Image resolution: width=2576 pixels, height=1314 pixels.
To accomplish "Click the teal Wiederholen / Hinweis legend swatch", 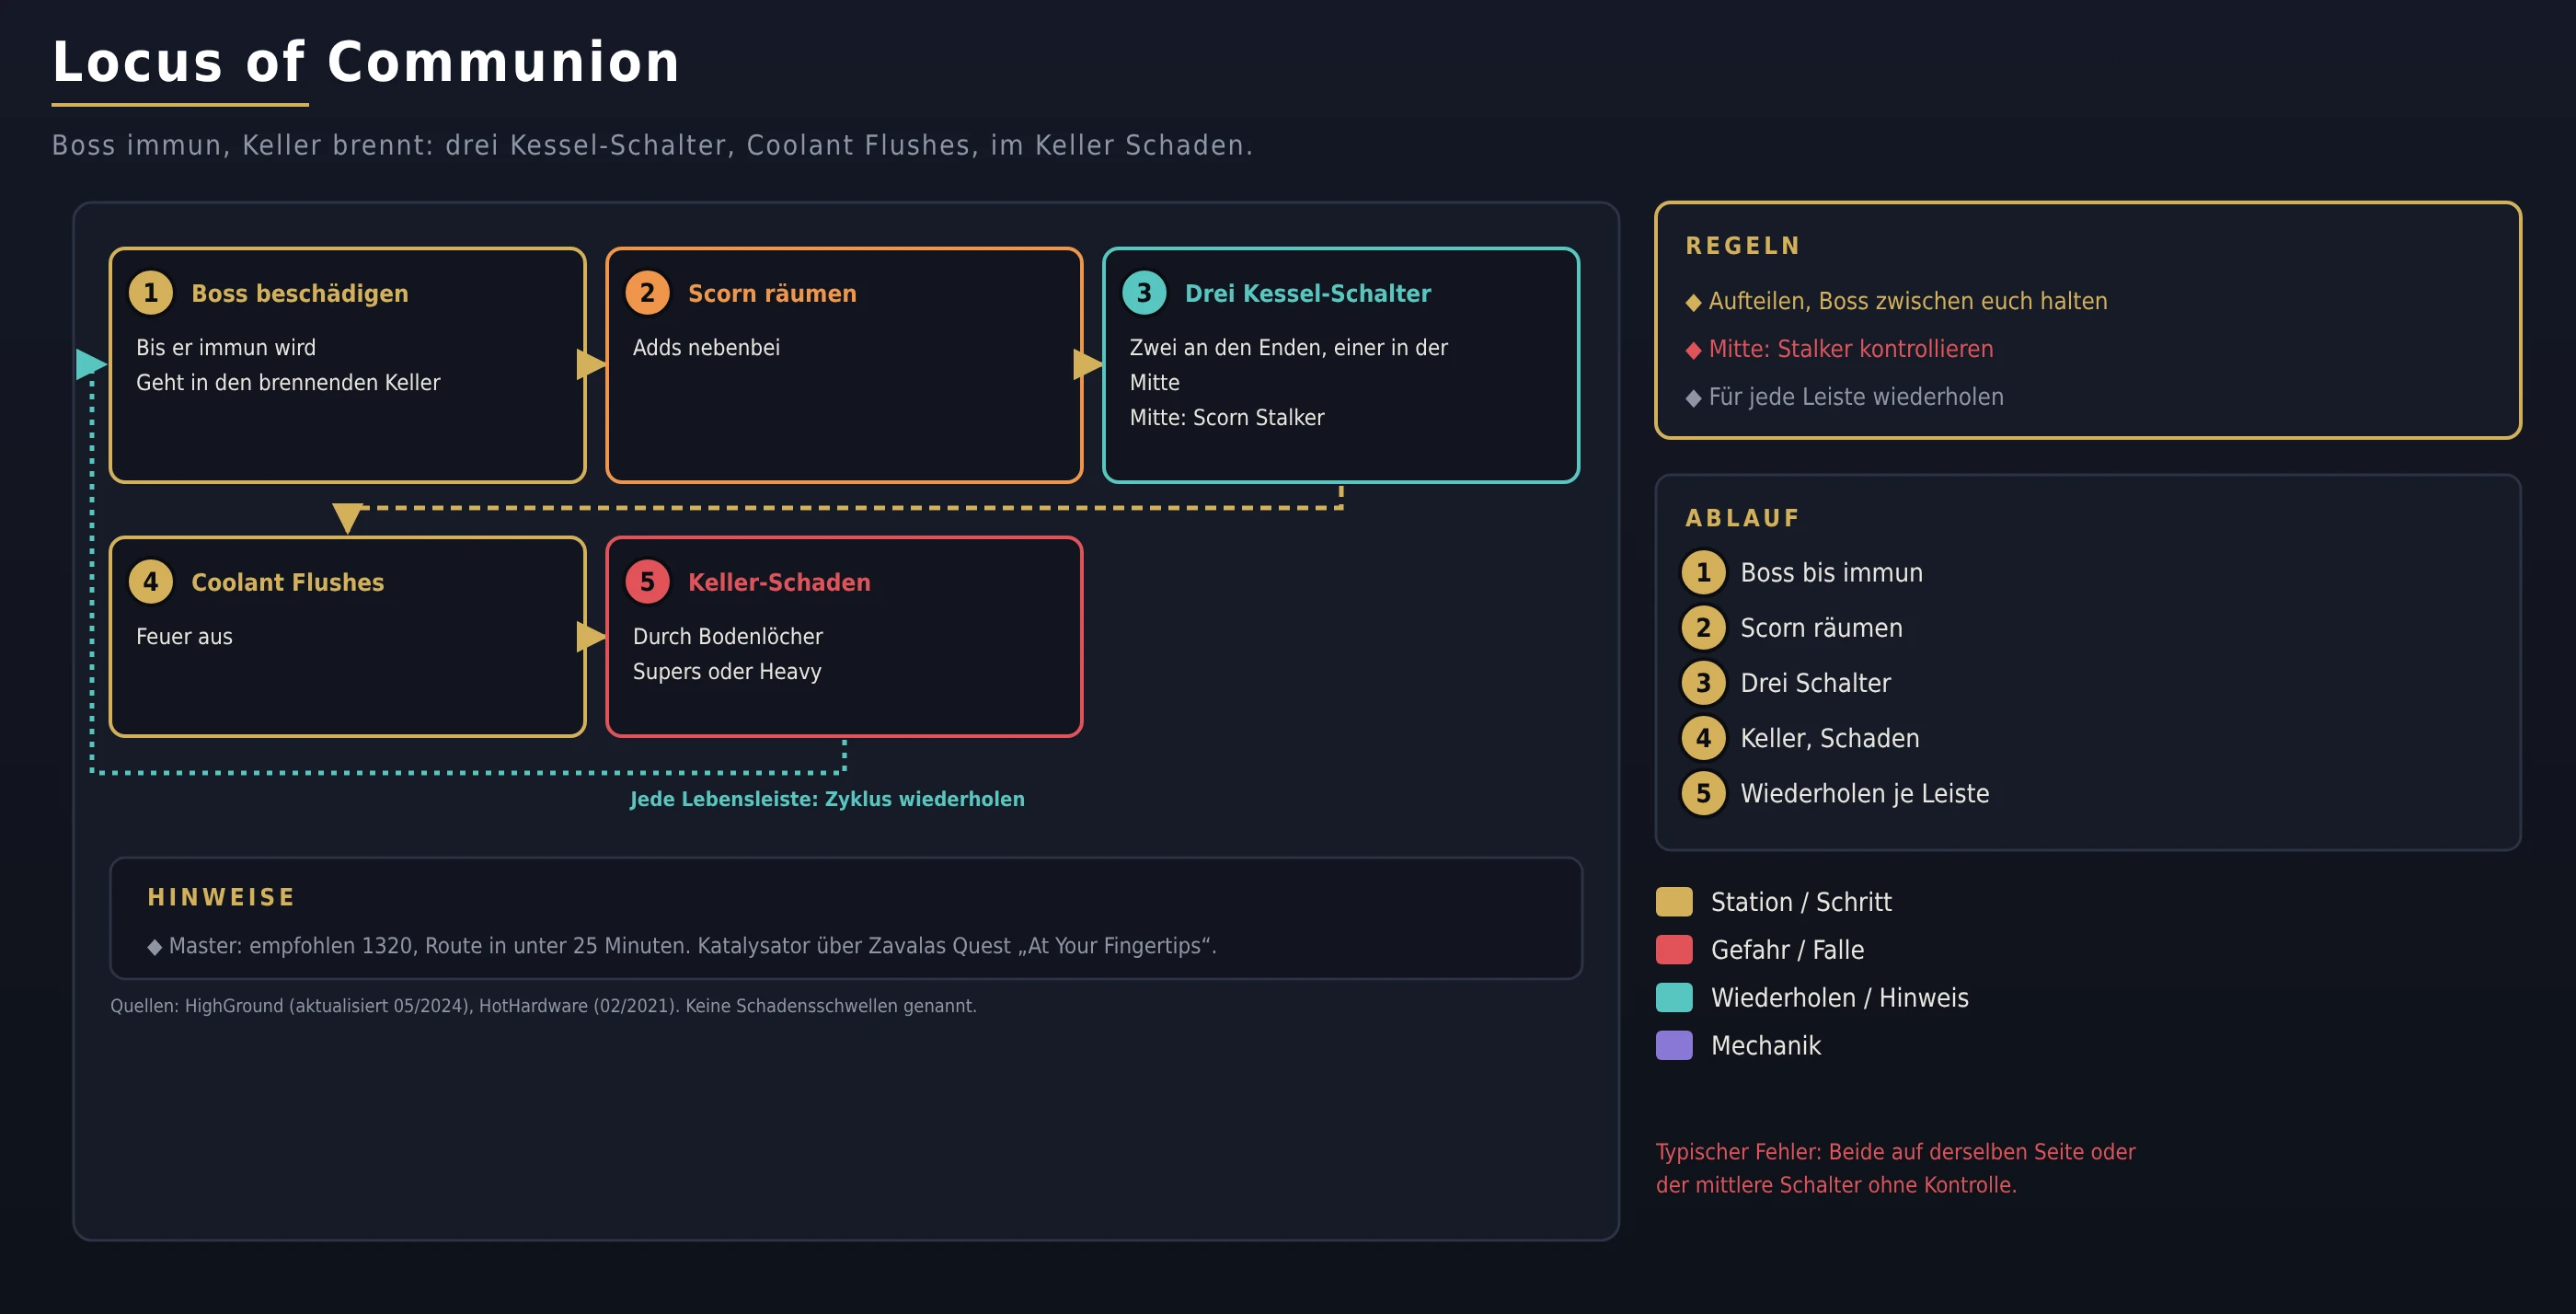I will (1674, 998).
